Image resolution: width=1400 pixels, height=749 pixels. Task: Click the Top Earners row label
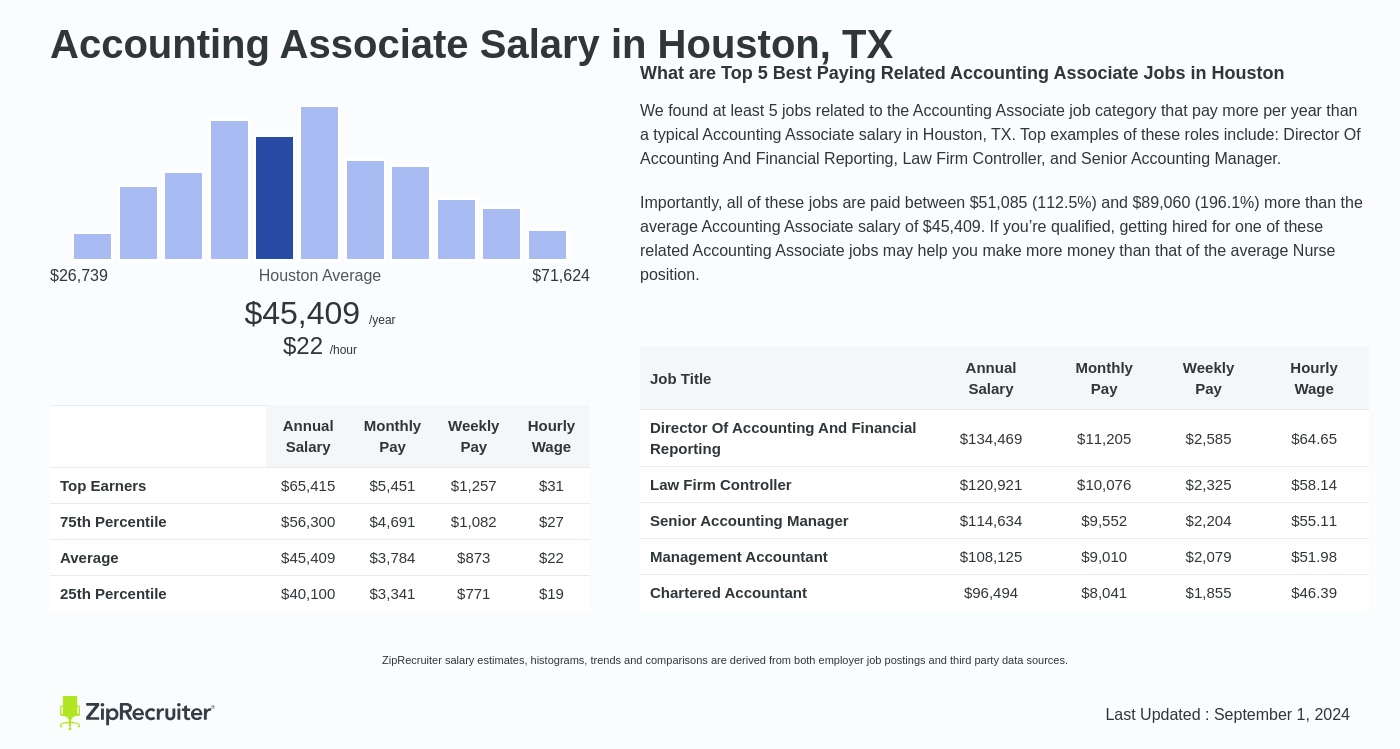(x=103, y=486)
